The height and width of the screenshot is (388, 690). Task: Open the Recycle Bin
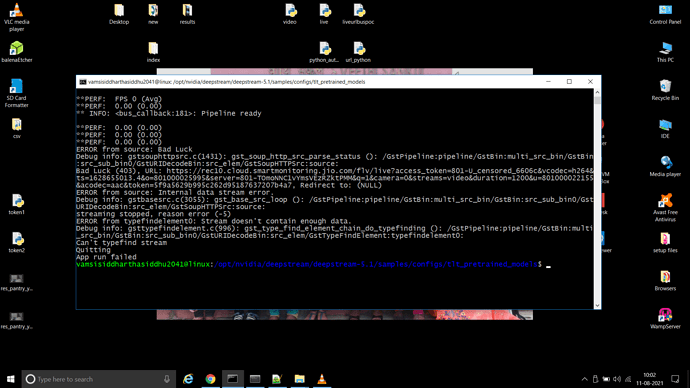[x=665, y=90]
